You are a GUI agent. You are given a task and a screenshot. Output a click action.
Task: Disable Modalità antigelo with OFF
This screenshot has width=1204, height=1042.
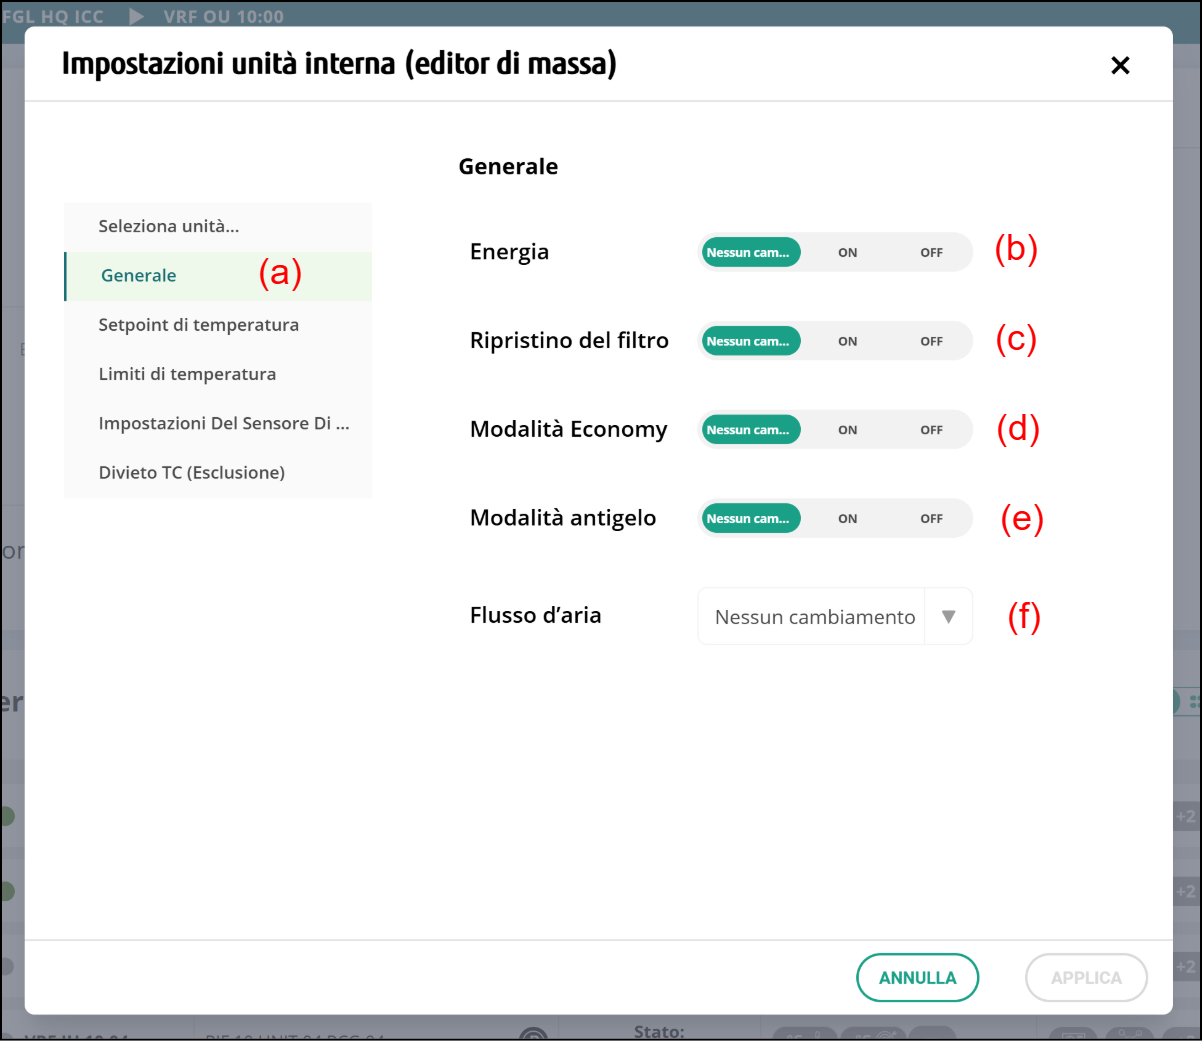pos(931,519)
